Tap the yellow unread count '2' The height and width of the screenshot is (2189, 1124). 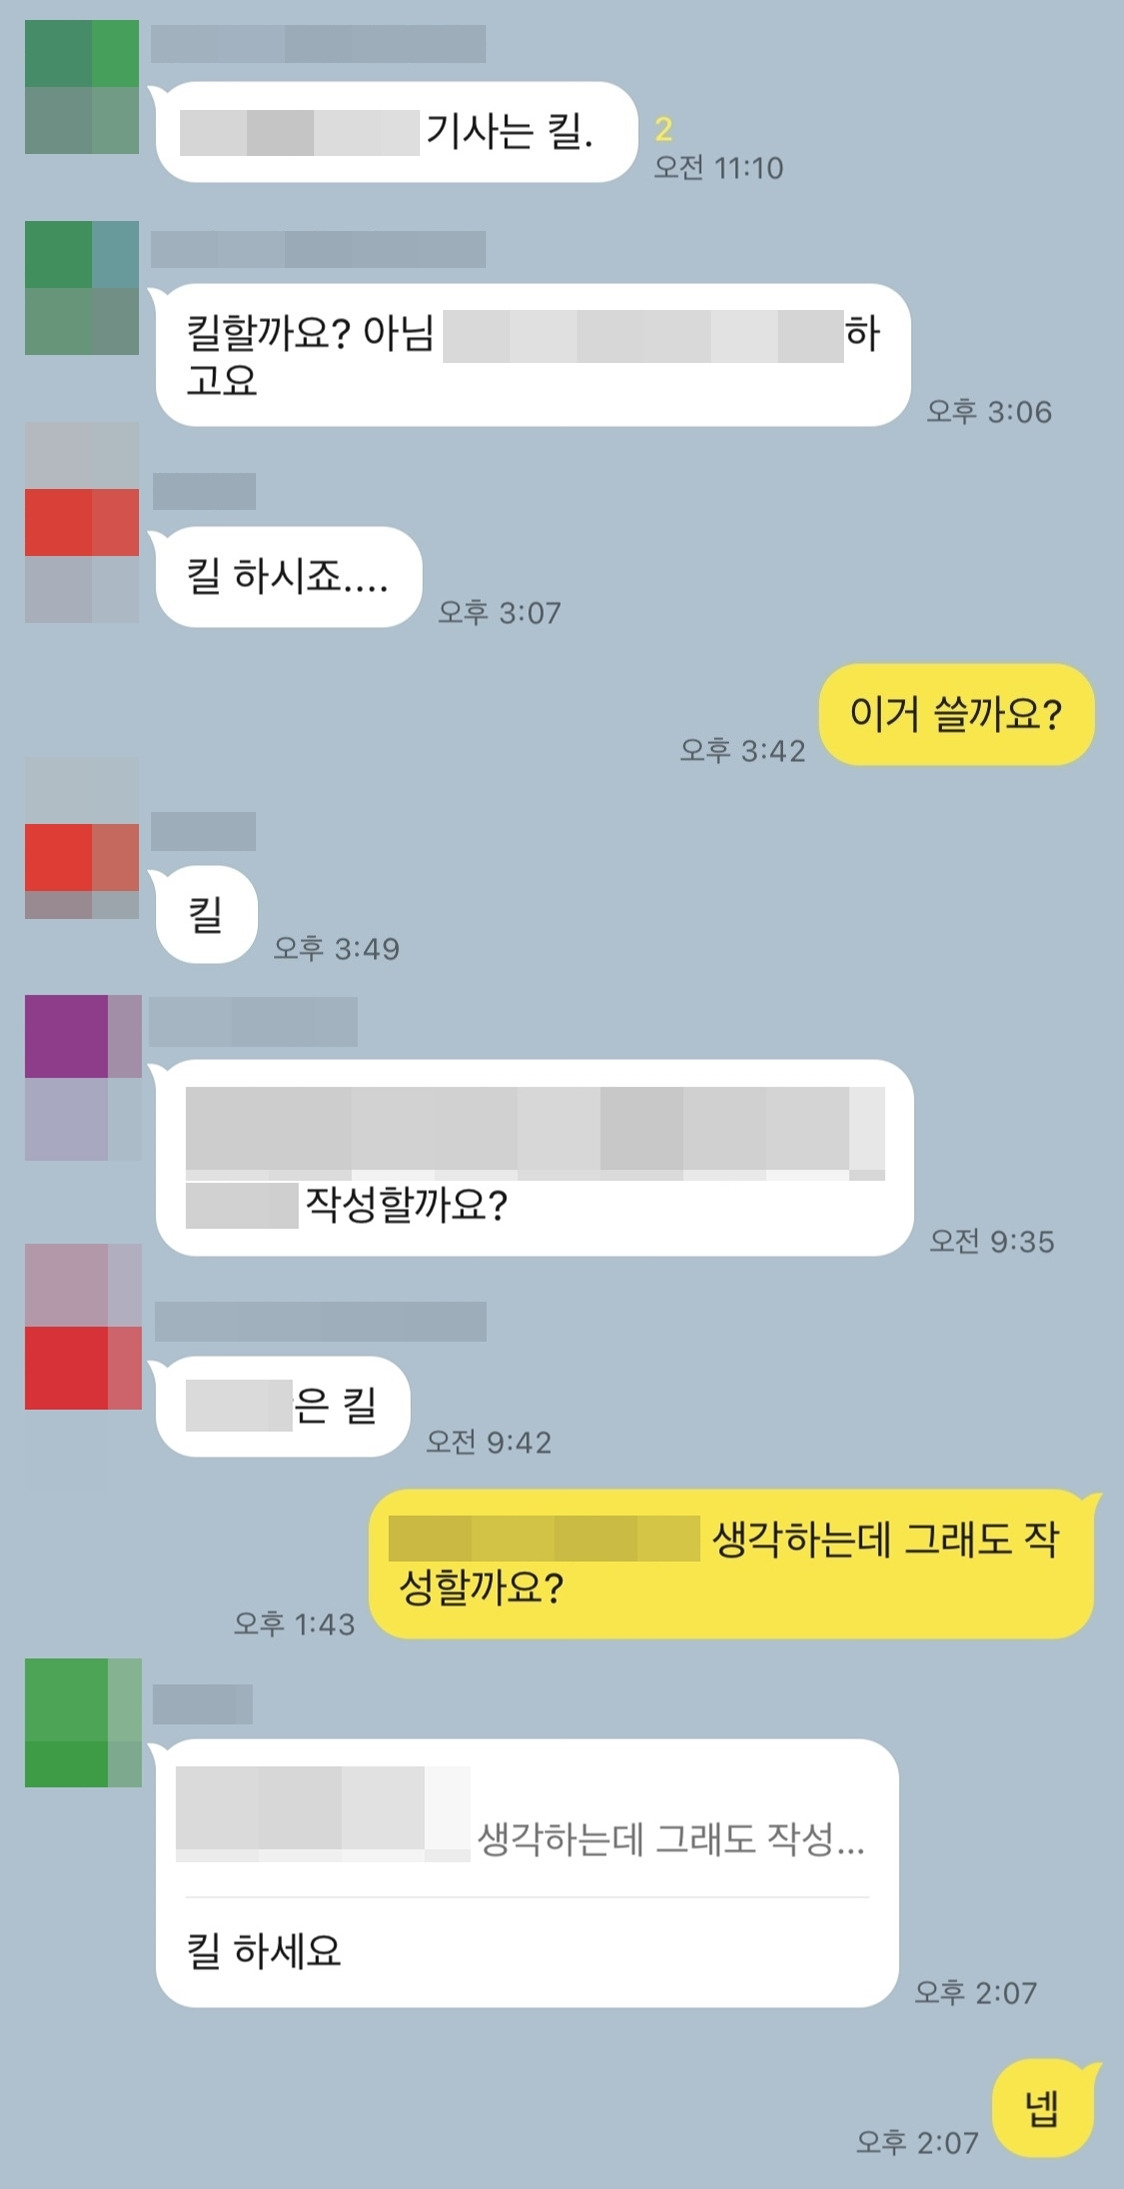coord(664,129)
